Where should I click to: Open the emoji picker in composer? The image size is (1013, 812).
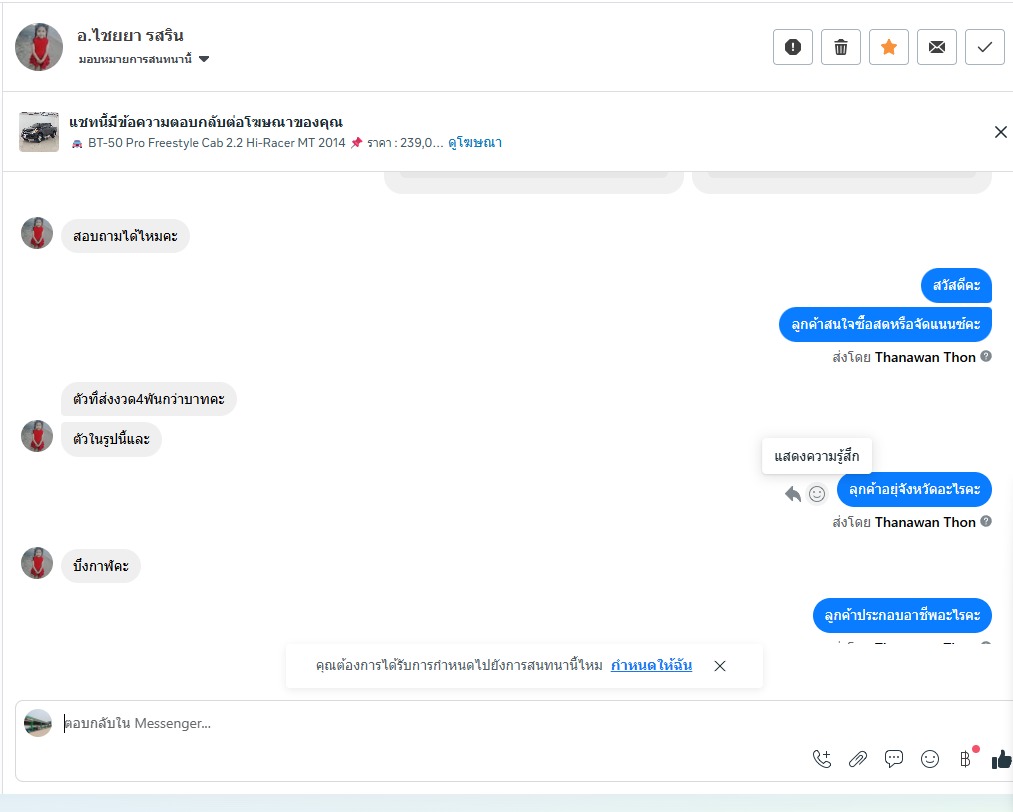point(930,759)
